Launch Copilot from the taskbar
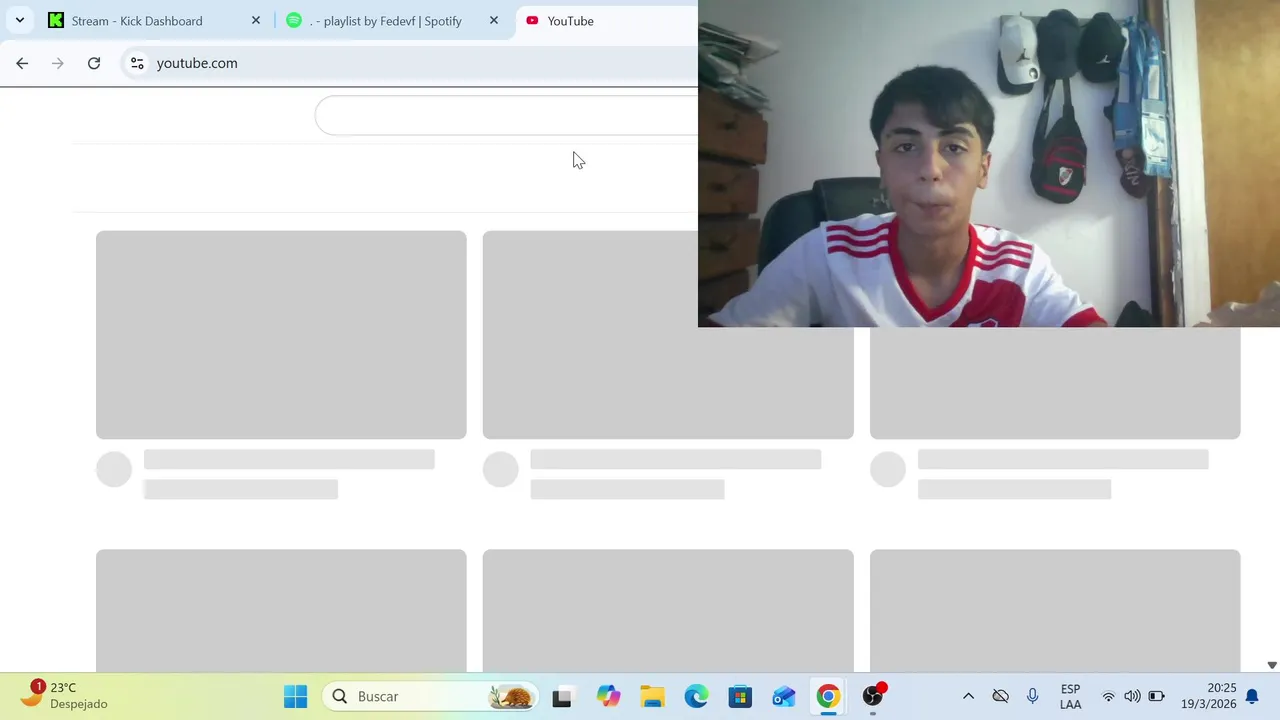 608,696
